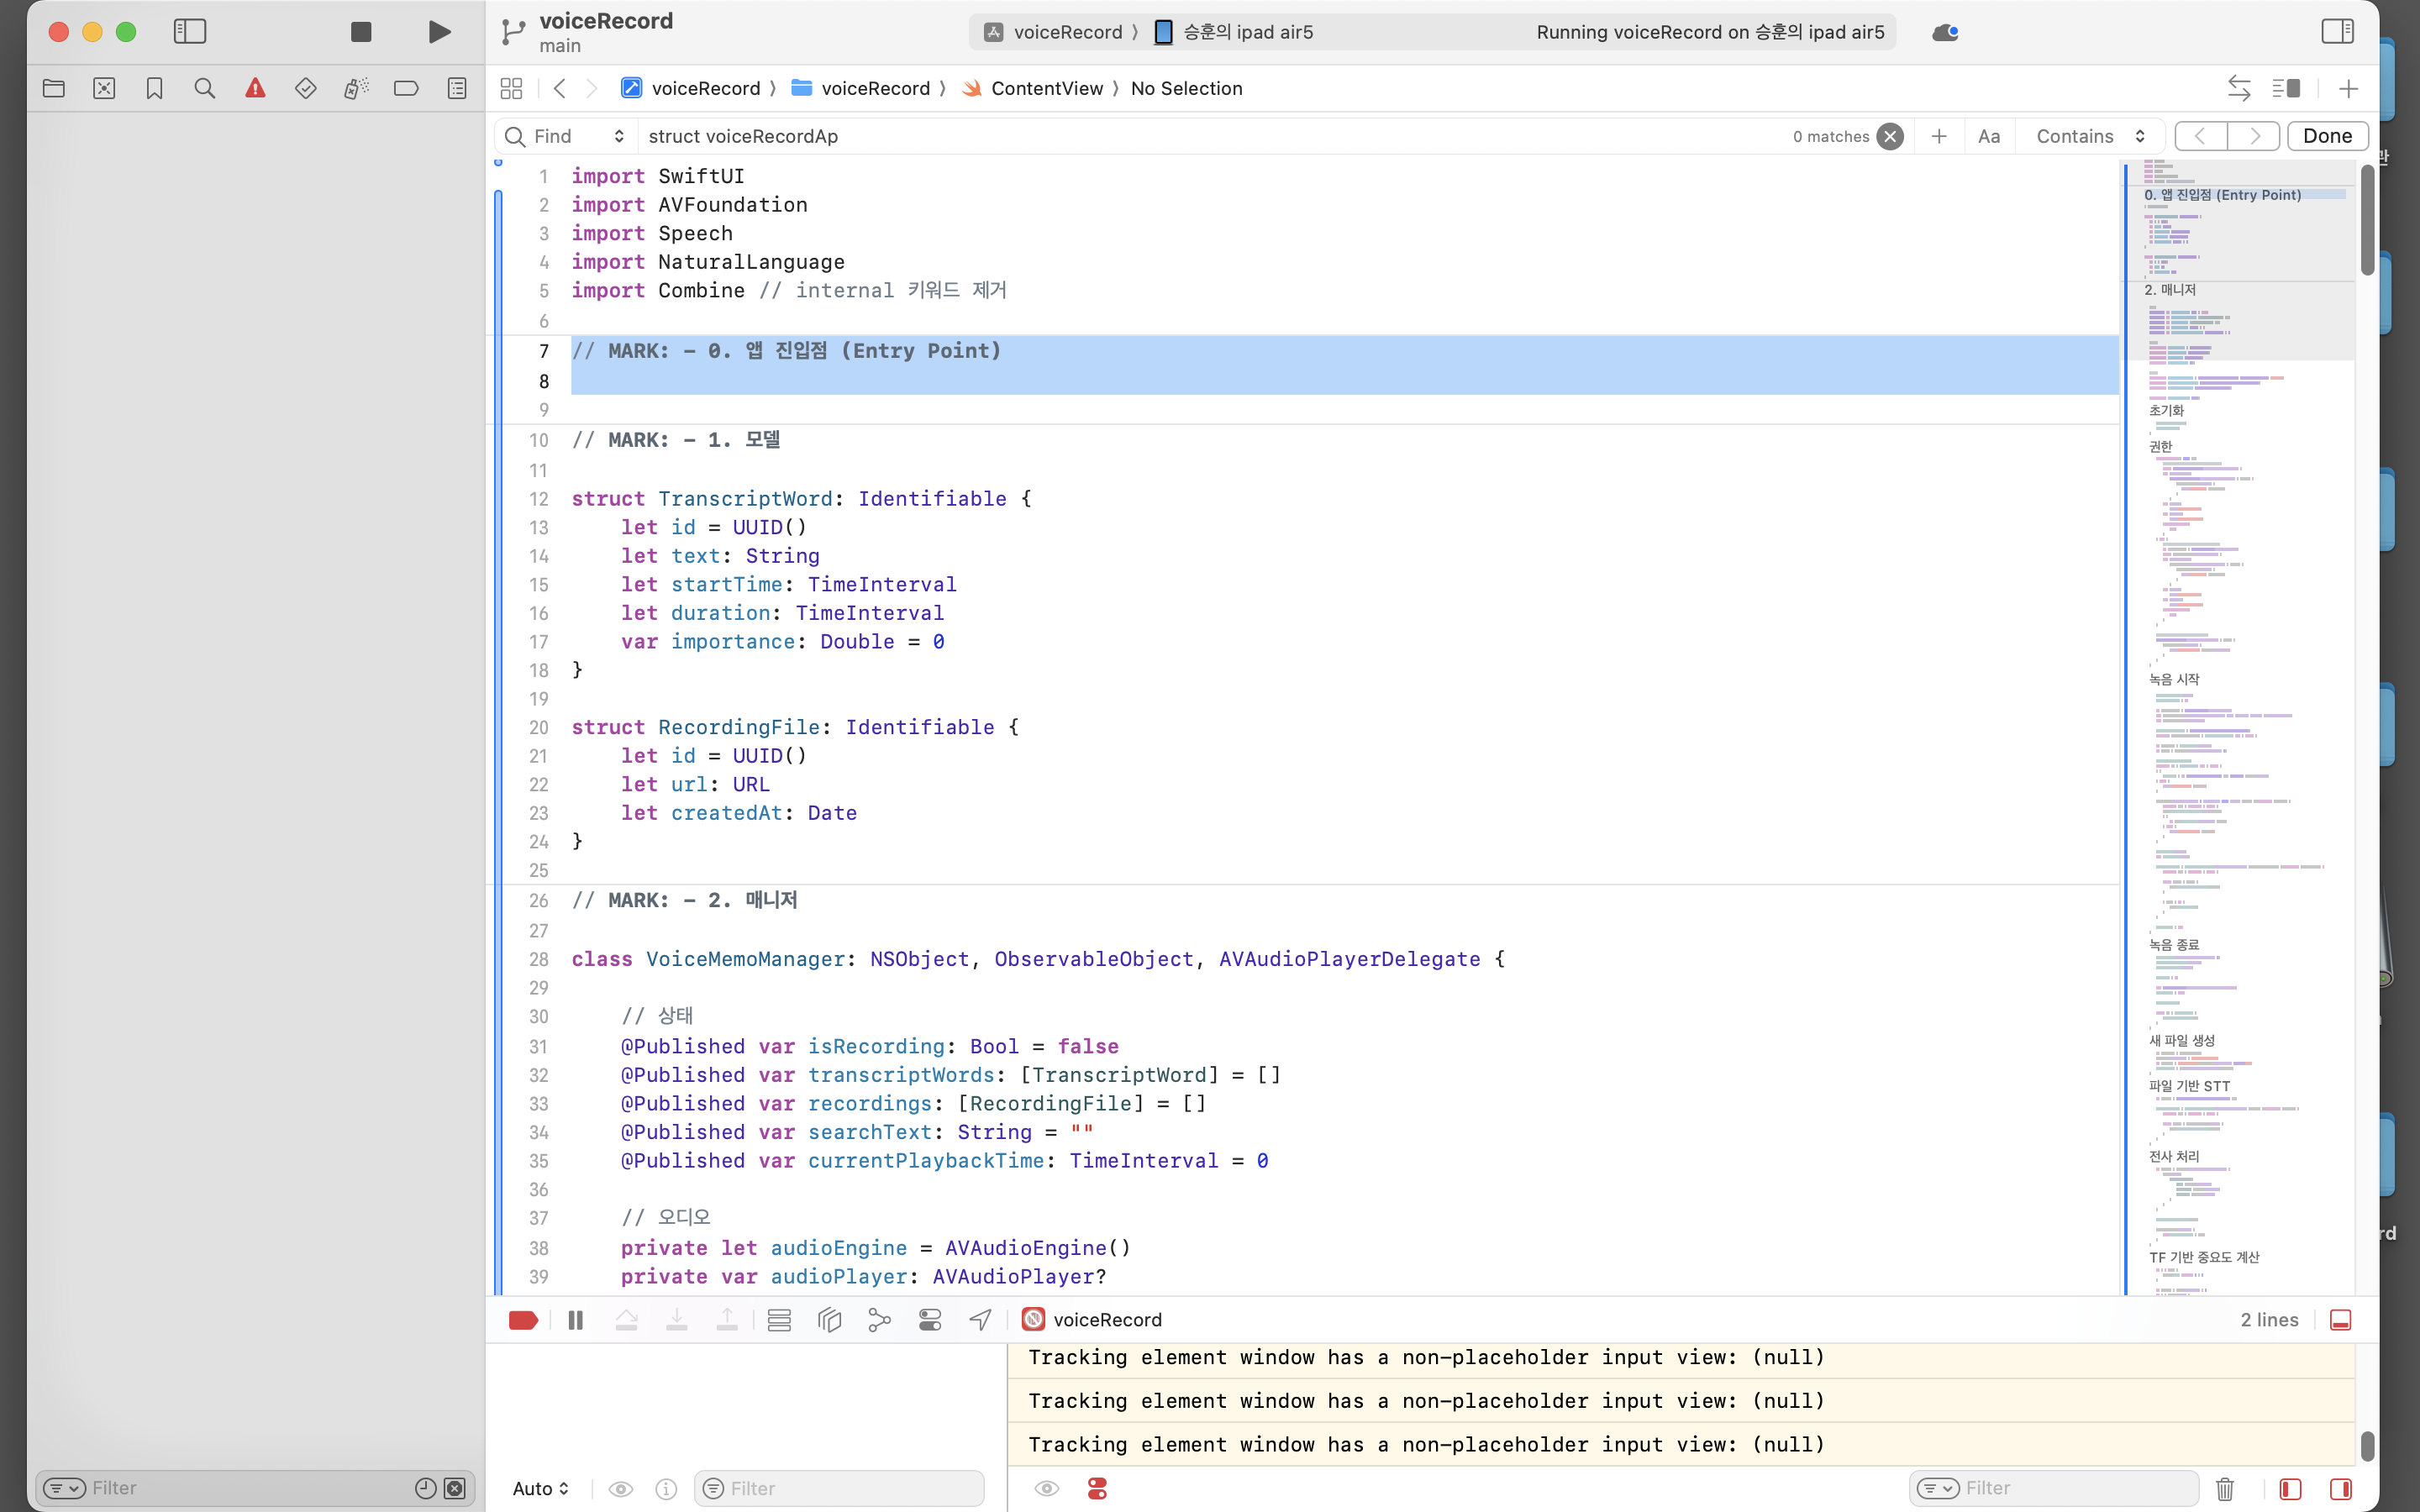Click the Run play button
This screenshot has width=2420, height=1512.
[439, 32]
